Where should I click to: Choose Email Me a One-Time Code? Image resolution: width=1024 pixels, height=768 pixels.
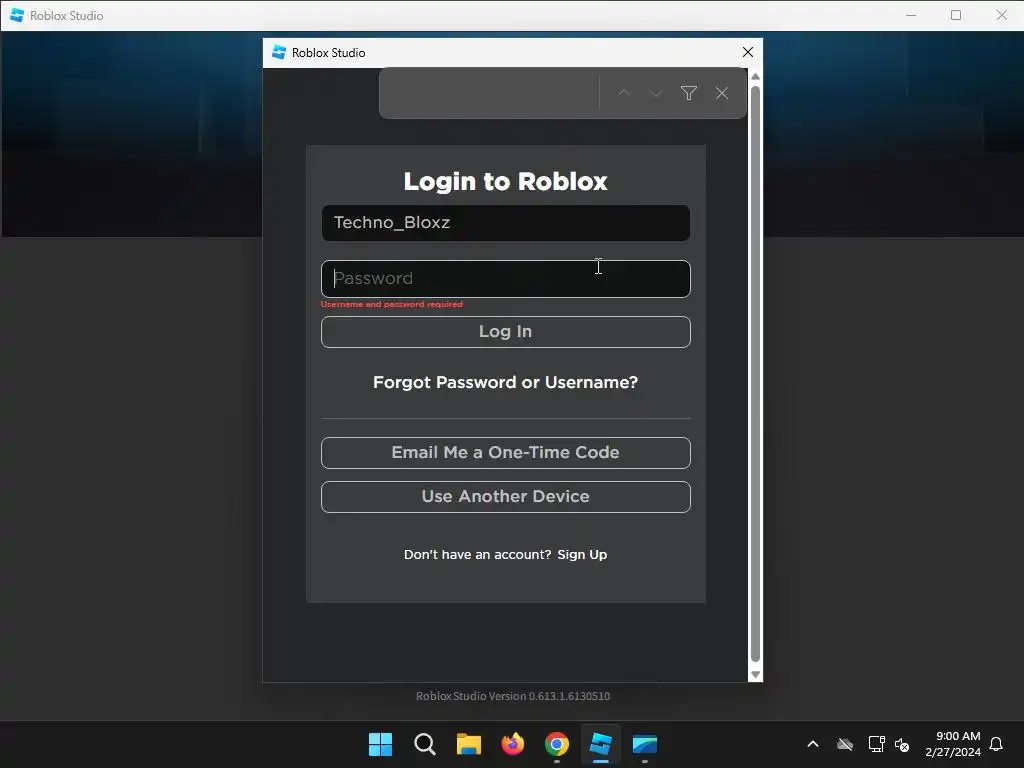click(x=505, y=453)
